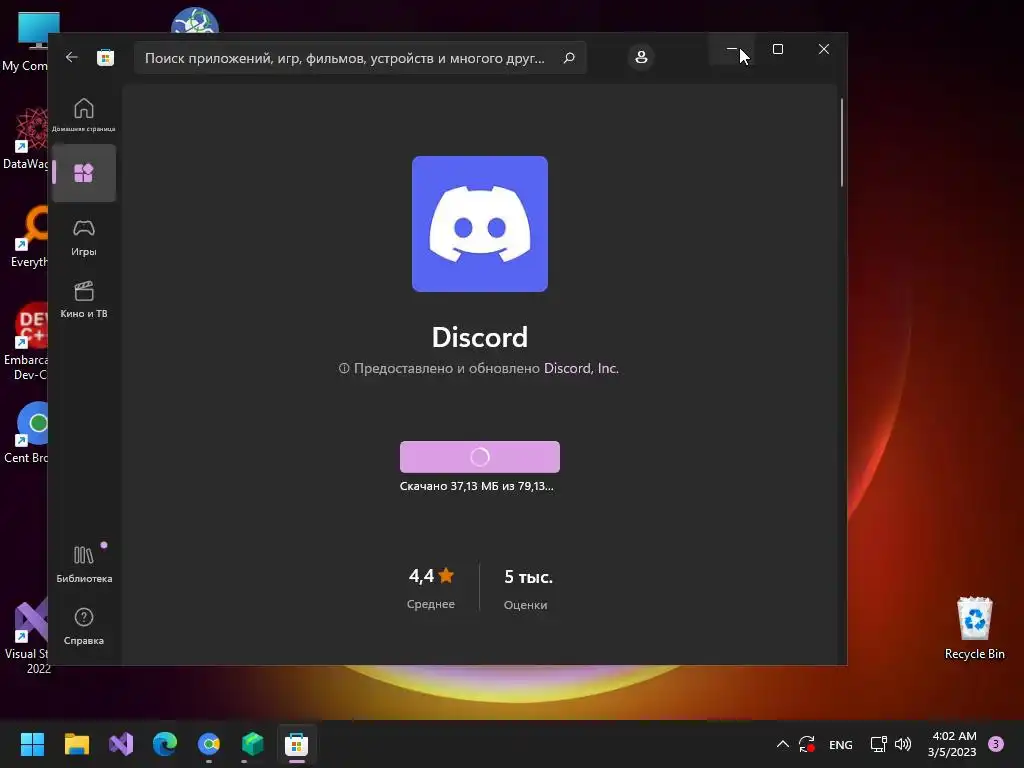Open the notification badge showing 3

point(995,744)
